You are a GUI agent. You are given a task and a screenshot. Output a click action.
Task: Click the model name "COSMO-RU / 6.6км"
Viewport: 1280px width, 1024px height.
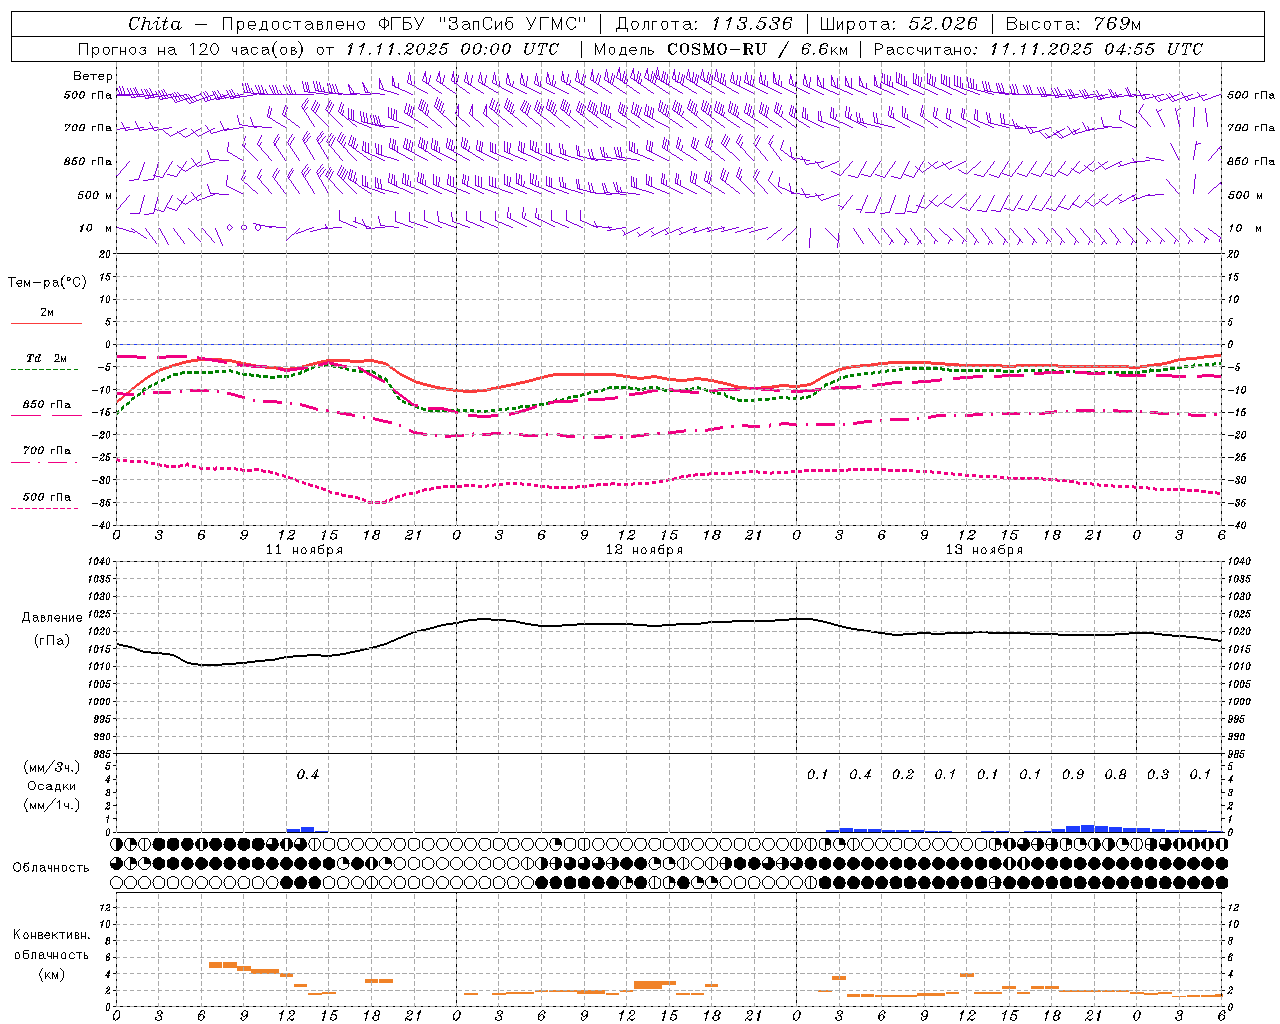(758, 49)
